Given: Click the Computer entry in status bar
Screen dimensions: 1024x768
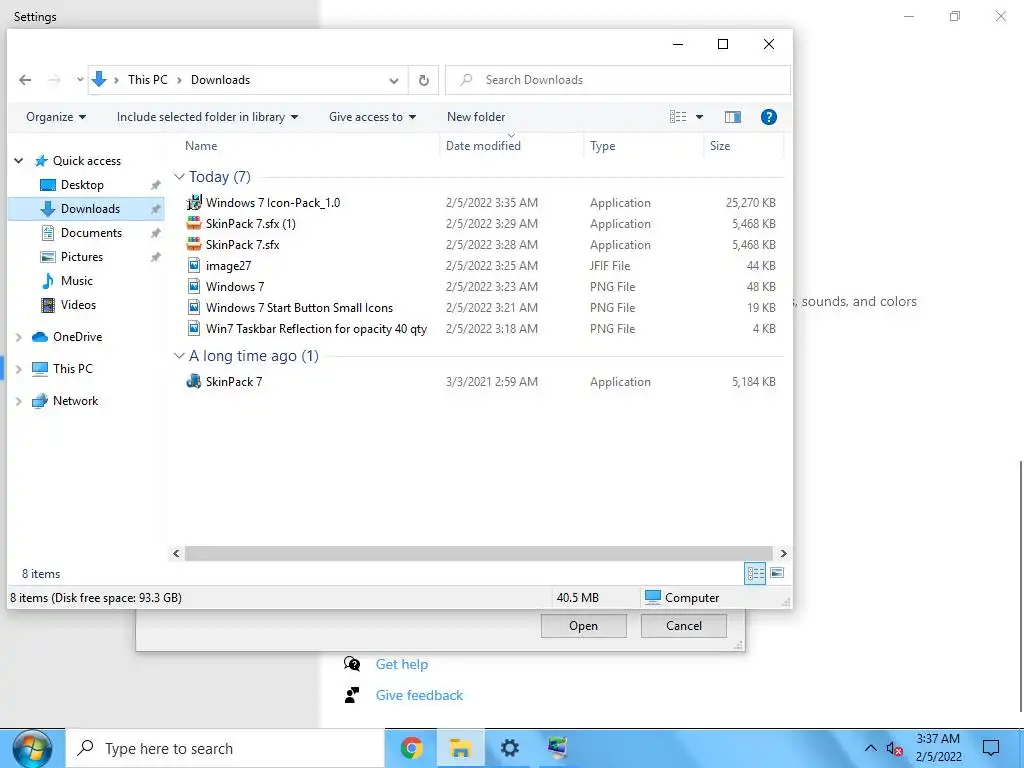Looking at the screenshot, I should tap(681, 598).
